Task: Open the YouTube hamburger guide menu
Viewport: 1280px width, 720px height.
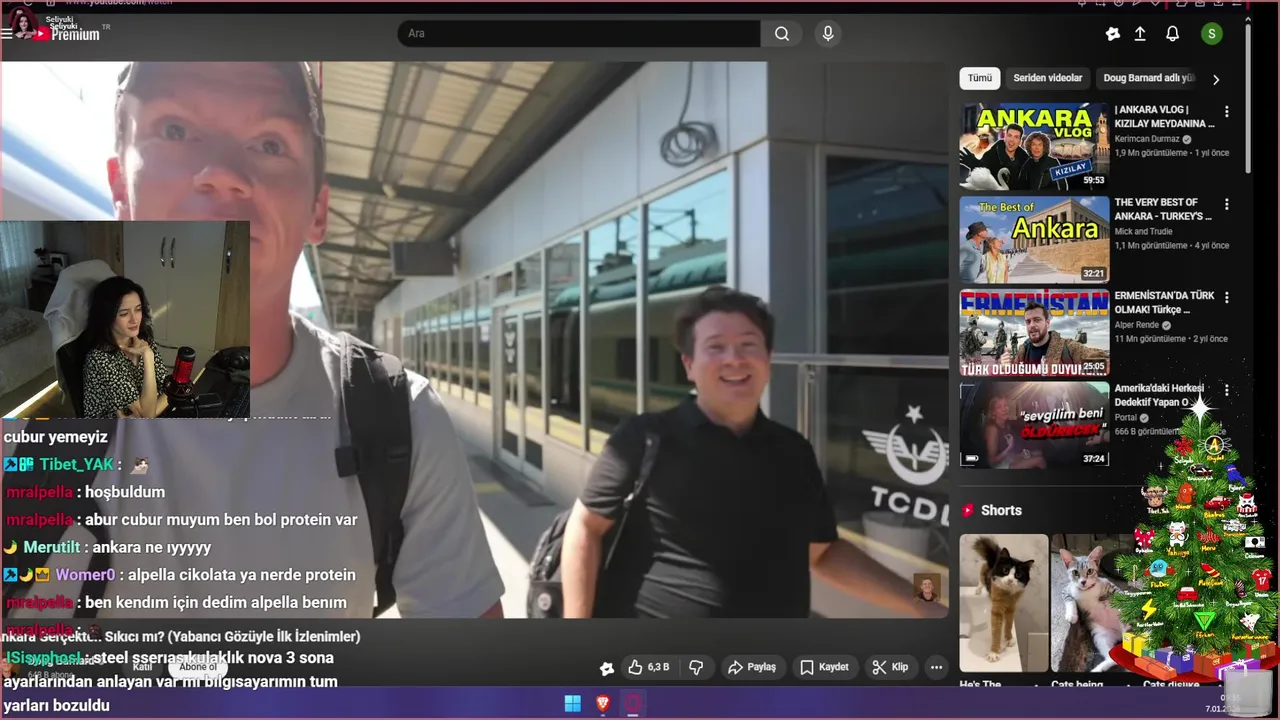Action: pyautogui.click(x=7, y=33)
